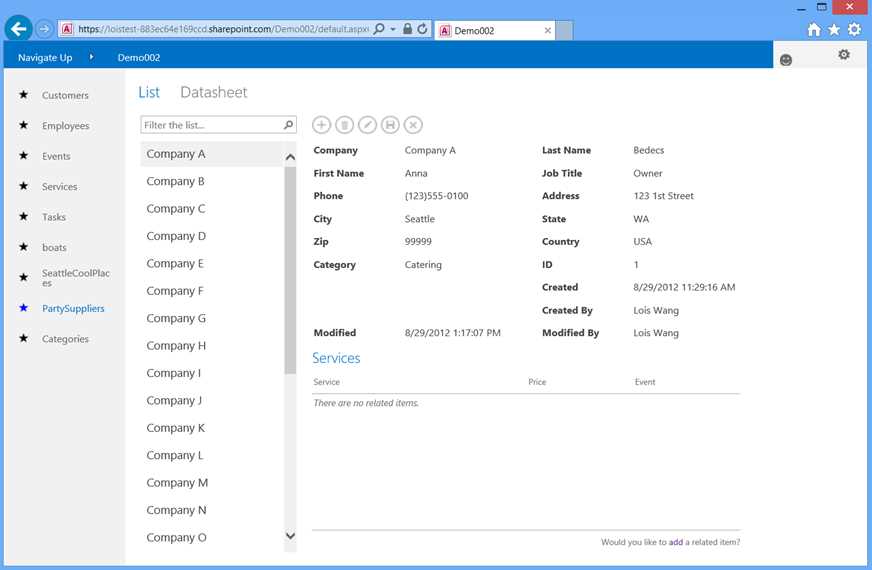Viewport: 872px width, 570px height.
Task: Click the Services section heading
Action: [336, 358]
